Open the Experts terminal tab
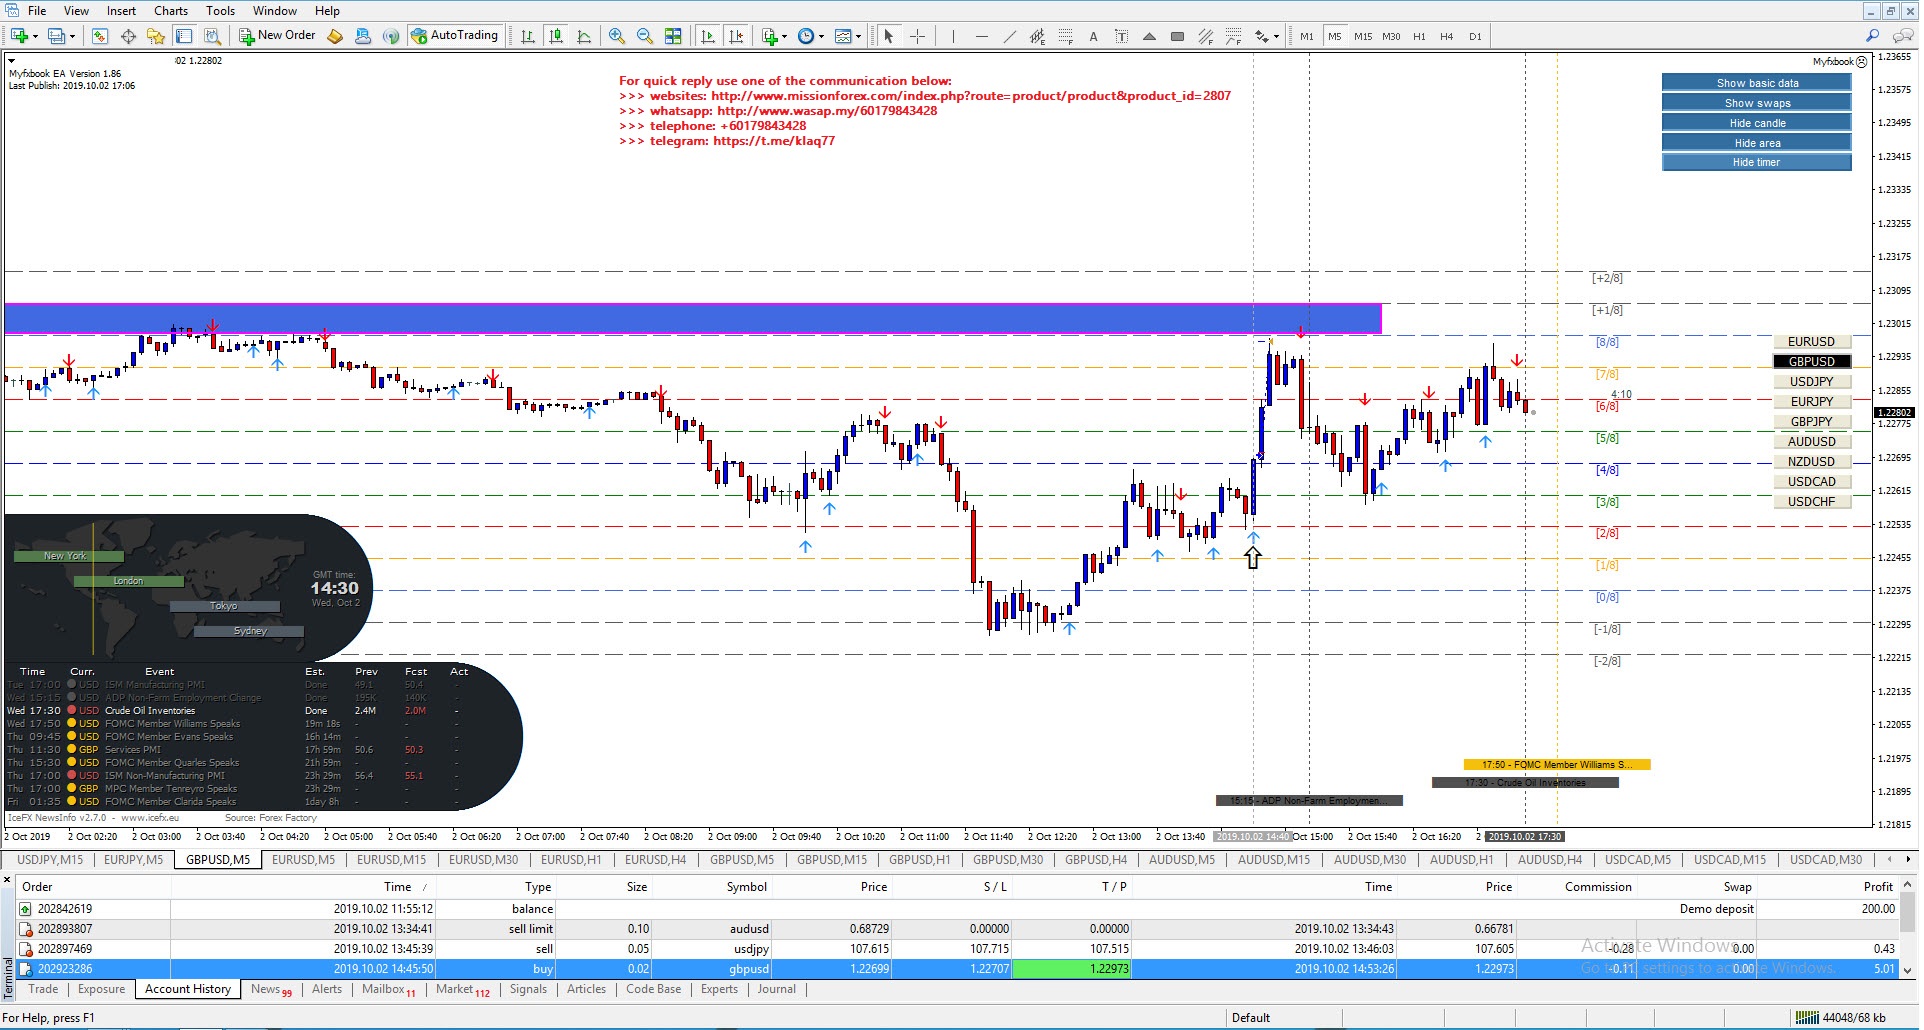Image resolution: width=1924 pixels, height=1030 pixels. pyautogui.click(x=719, y=989)
